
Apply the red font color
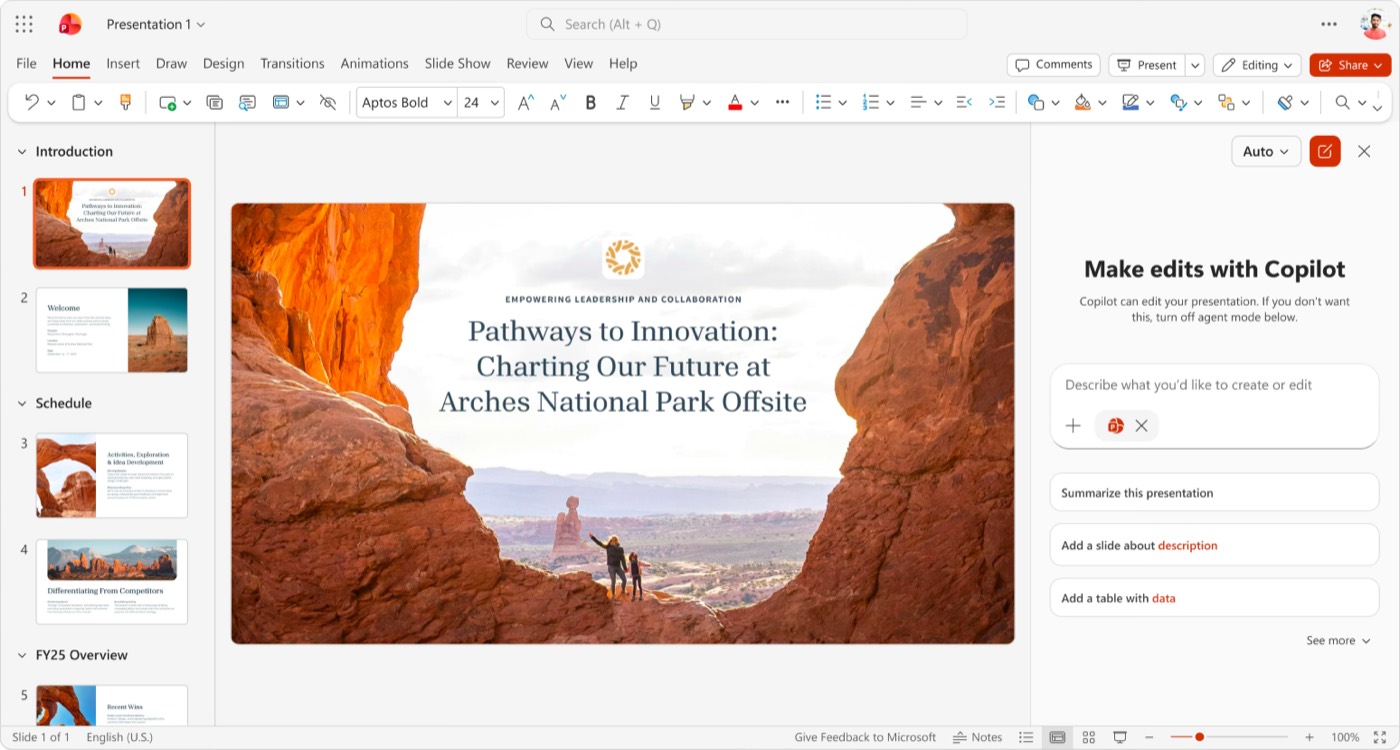point(735,102)
